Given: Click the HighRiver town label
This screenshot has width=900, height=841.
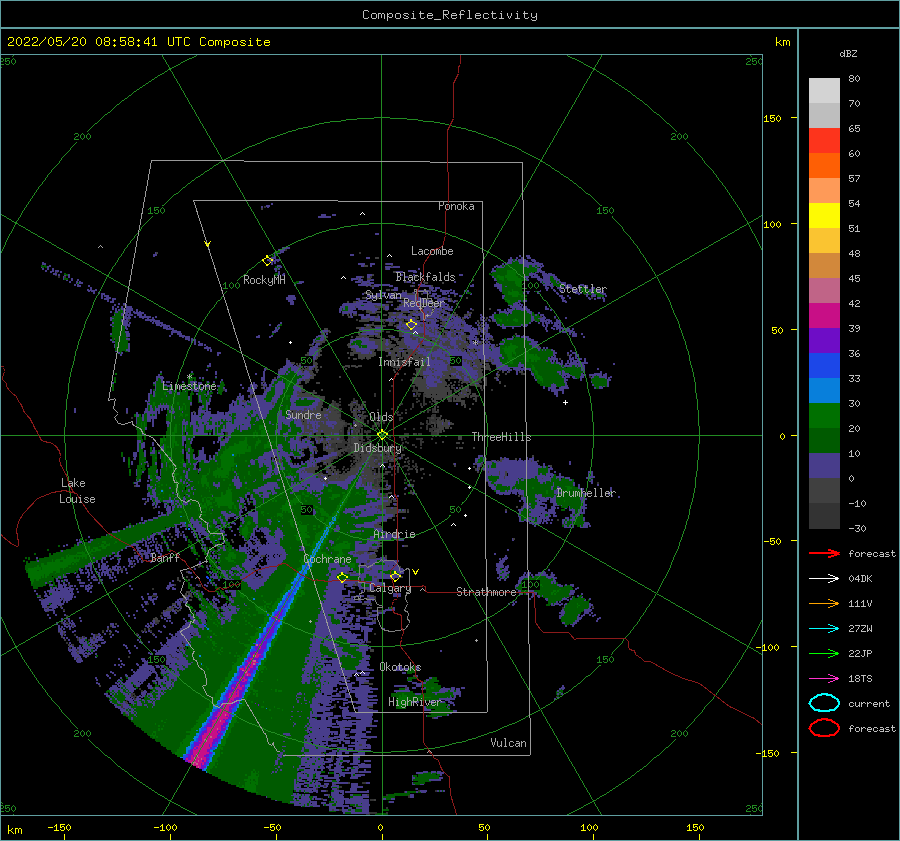Looking at the screenshot, I should [414, 702].
